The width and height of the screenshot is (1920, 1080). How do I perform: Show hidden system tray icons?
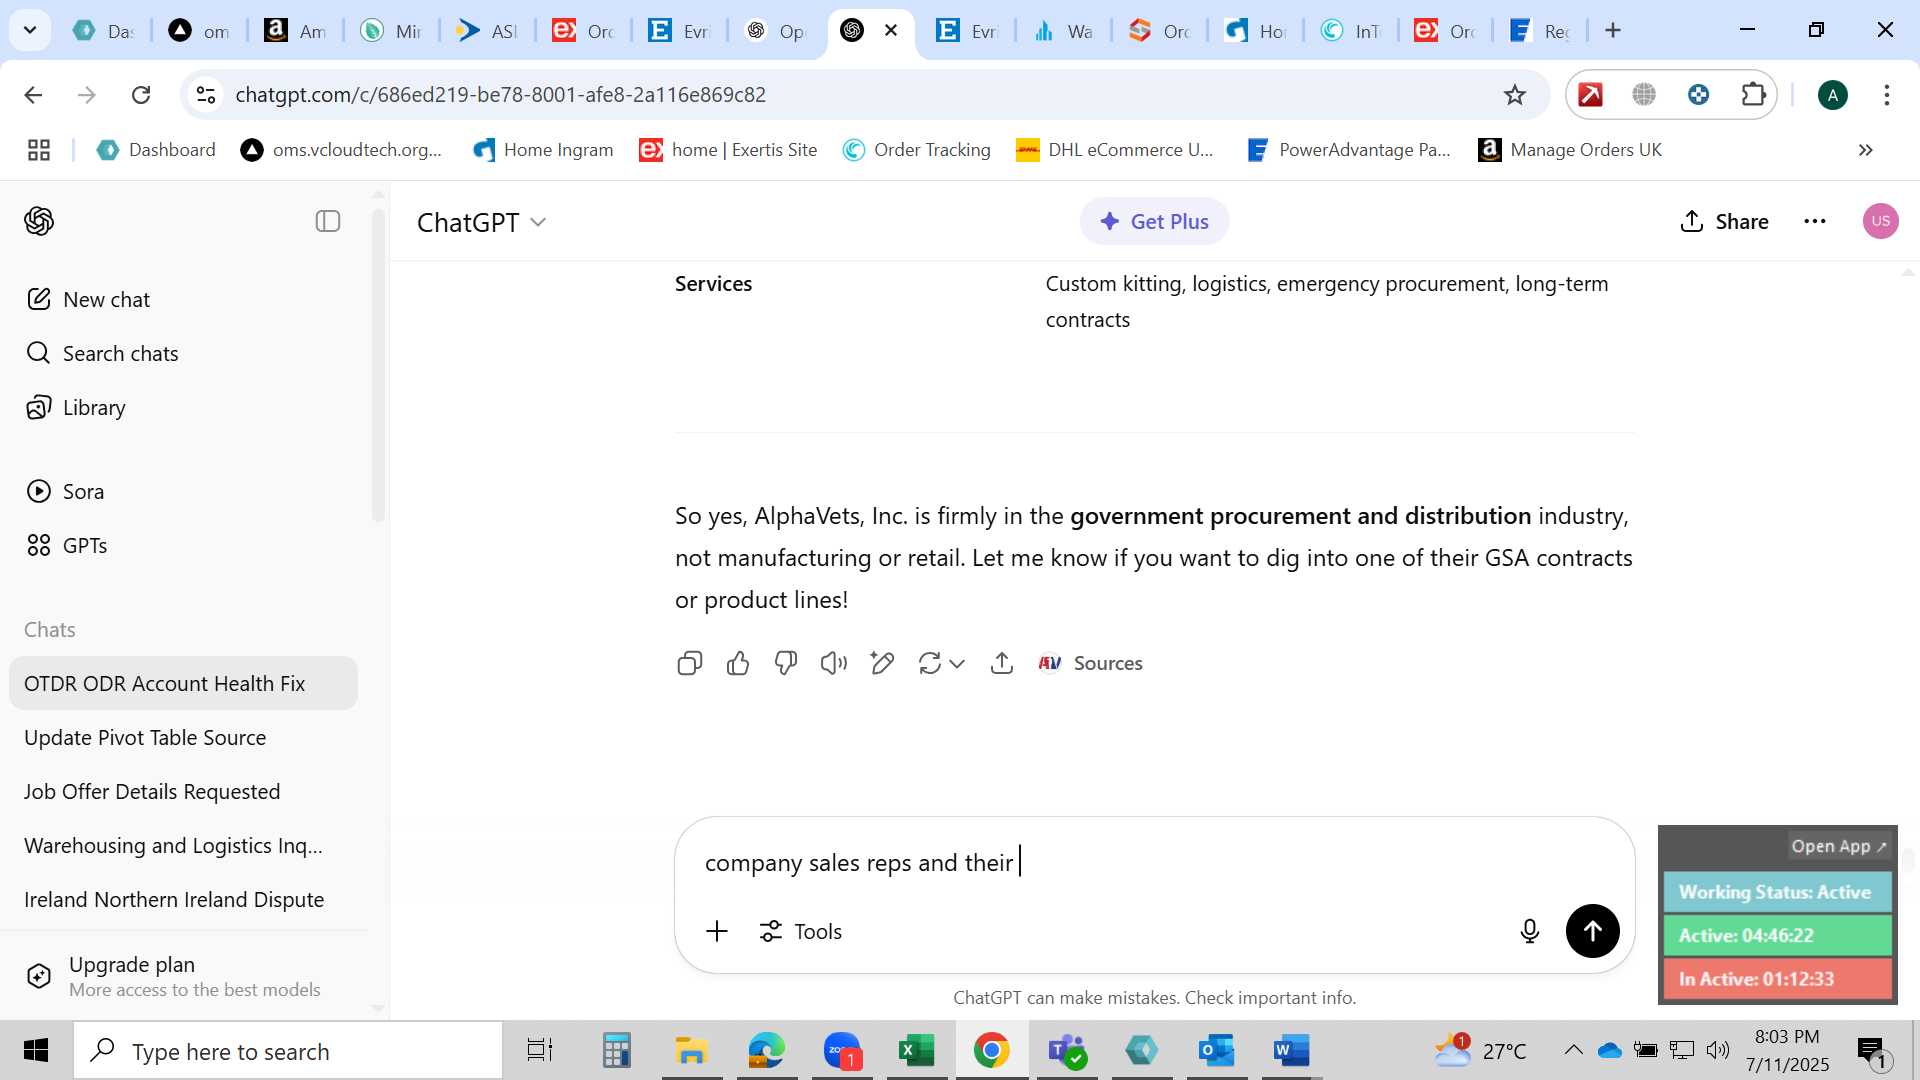[1573, 1050]
